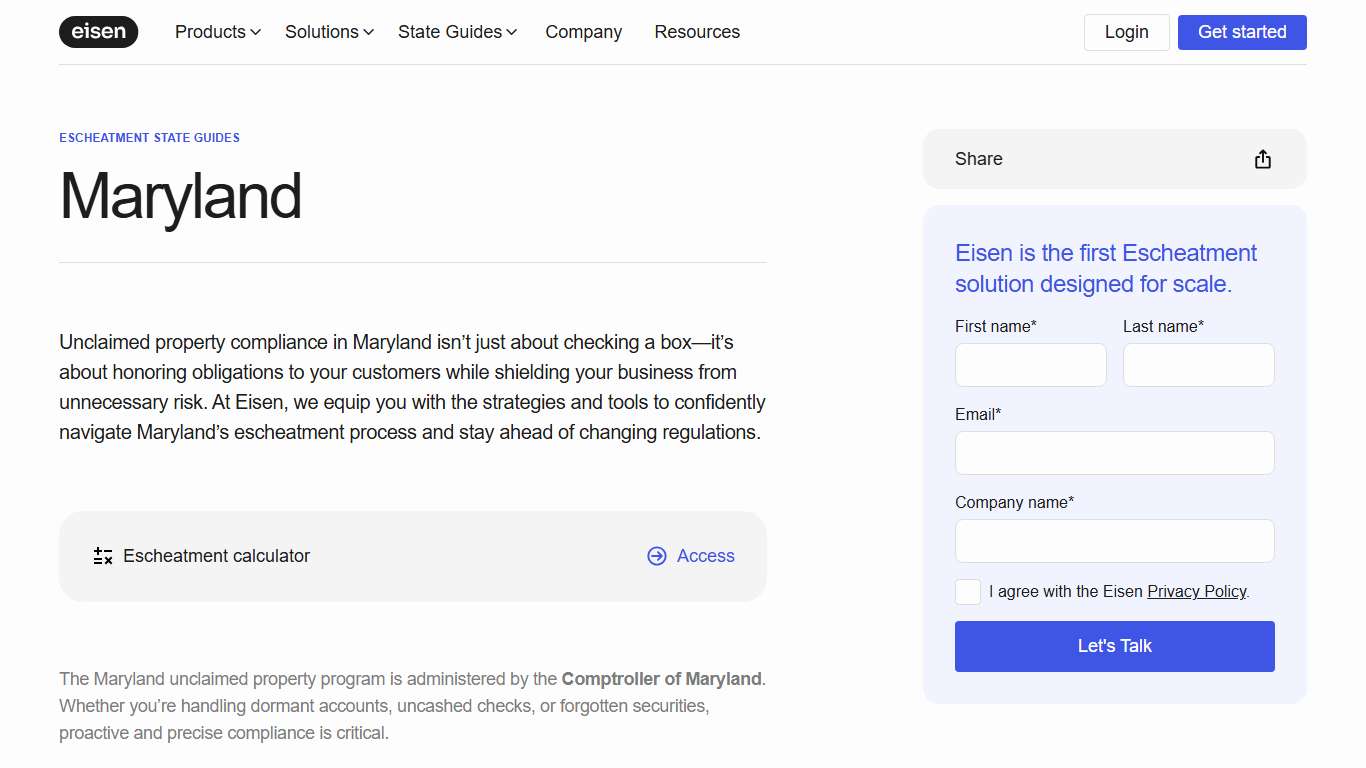Select the Company name text box
This screenshot has width=1366, height=768.
pos(1114,541)
